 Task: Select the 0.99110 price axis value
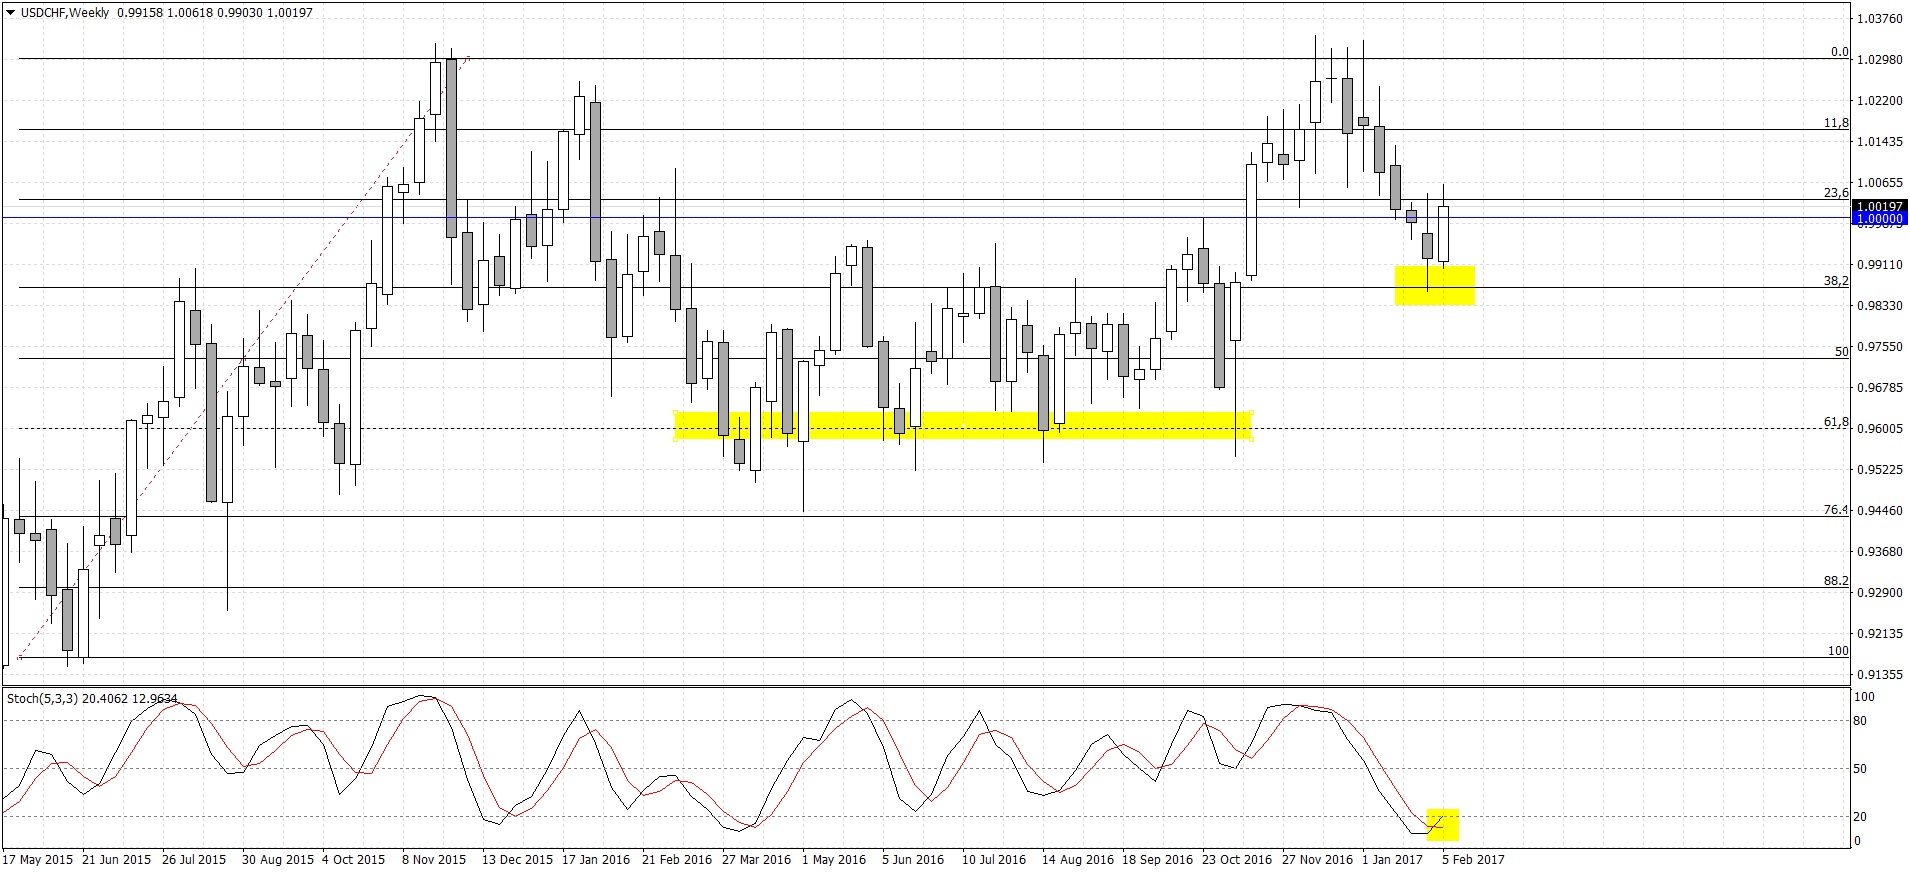(x=1880, y=264)
